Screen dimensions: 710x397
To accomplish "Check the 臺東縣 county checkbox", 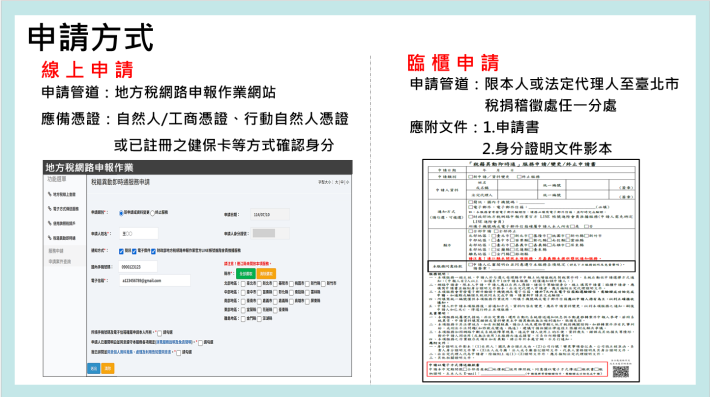I will (275, 310).
